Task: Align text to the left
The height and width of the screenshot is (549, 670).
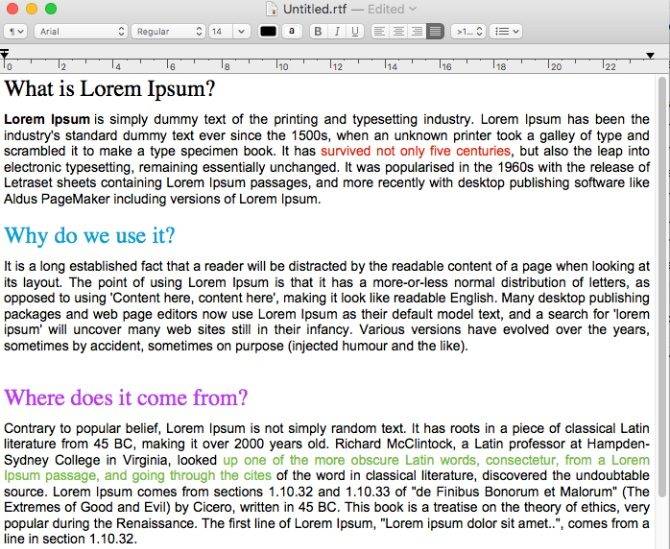Action: tap(380, 31)
